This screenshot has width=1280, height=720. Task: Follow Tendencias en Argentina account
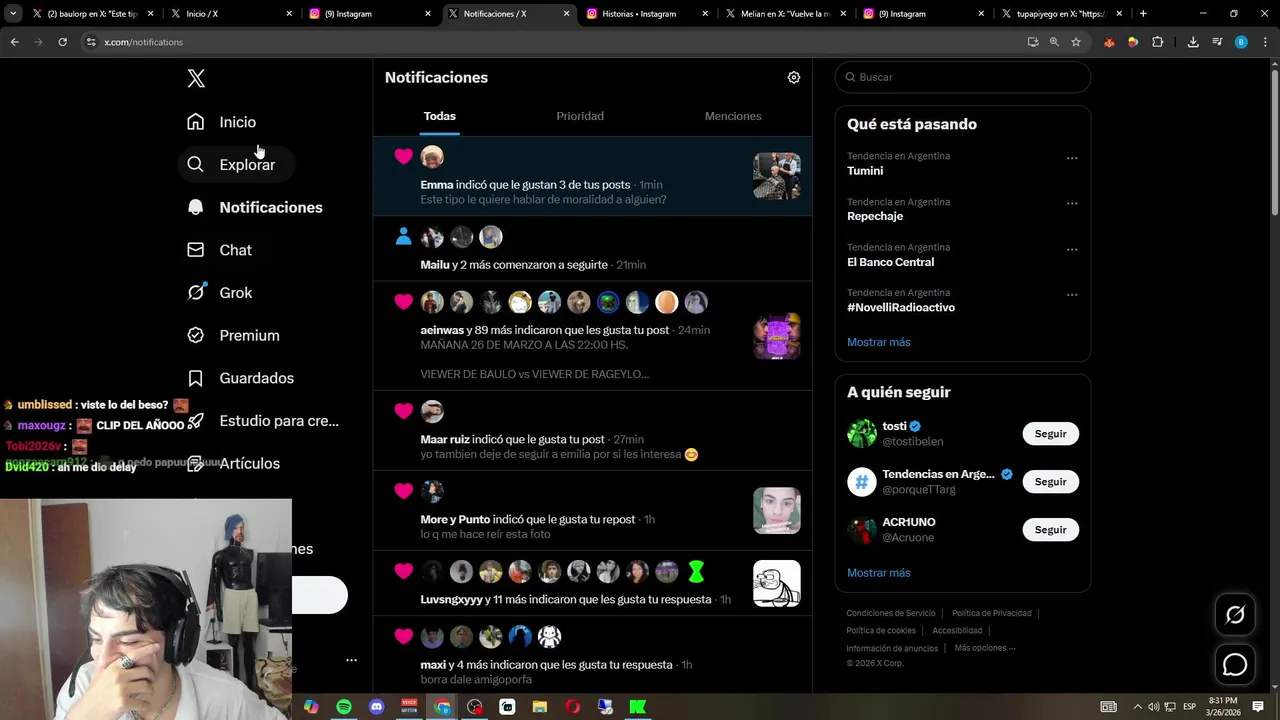point(1050,482)
